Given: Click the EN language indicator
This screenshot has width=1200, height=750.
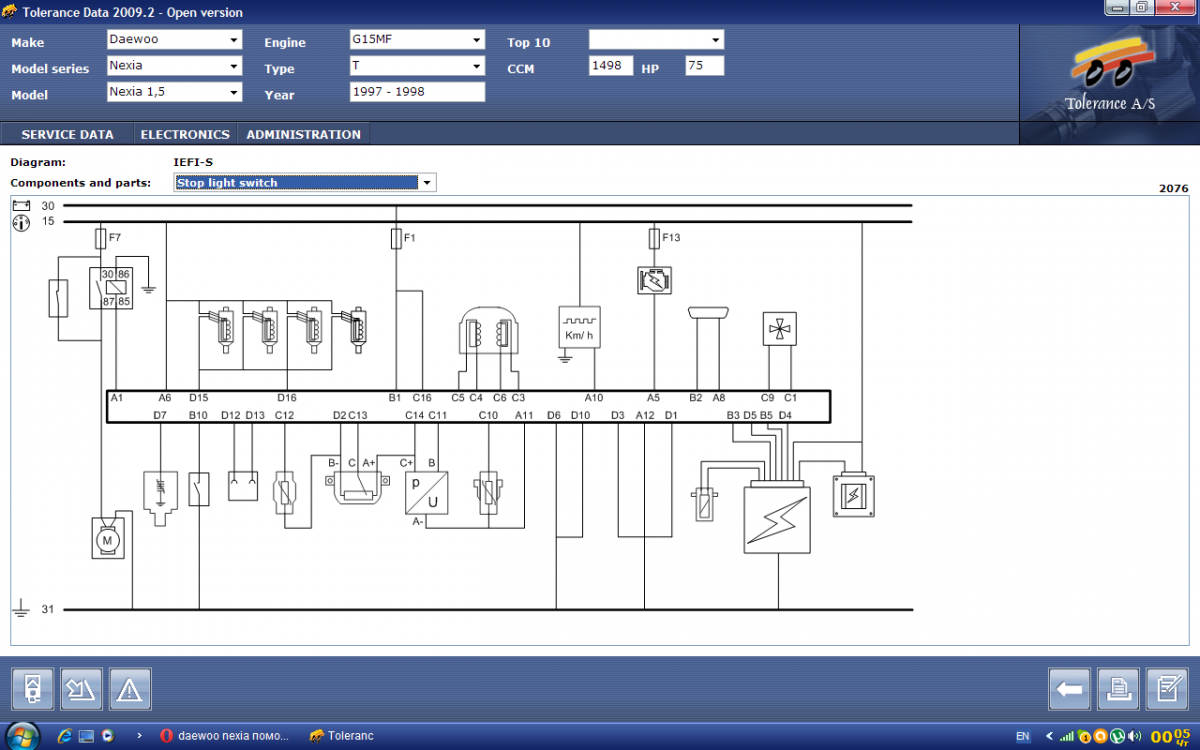Looking at the screenshot, I should [x=1022, y=736].
